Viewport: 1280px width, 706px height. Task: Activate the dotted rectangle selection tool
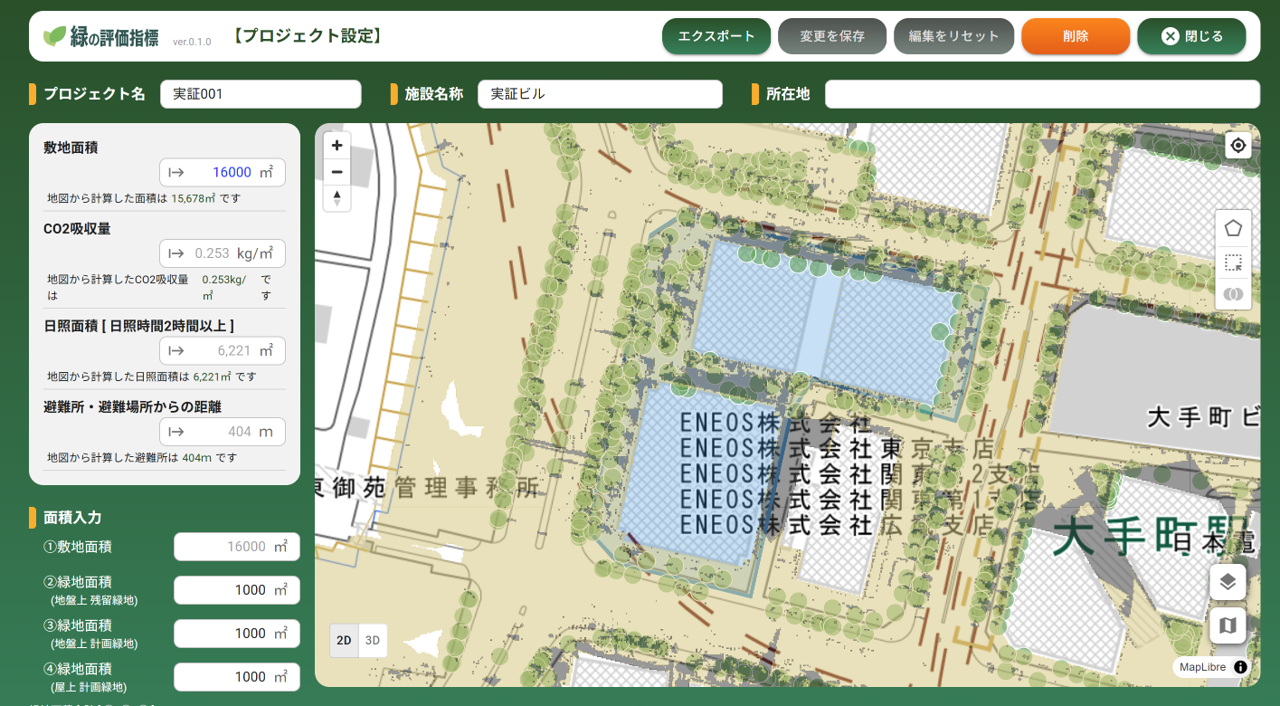[1233, 262]
